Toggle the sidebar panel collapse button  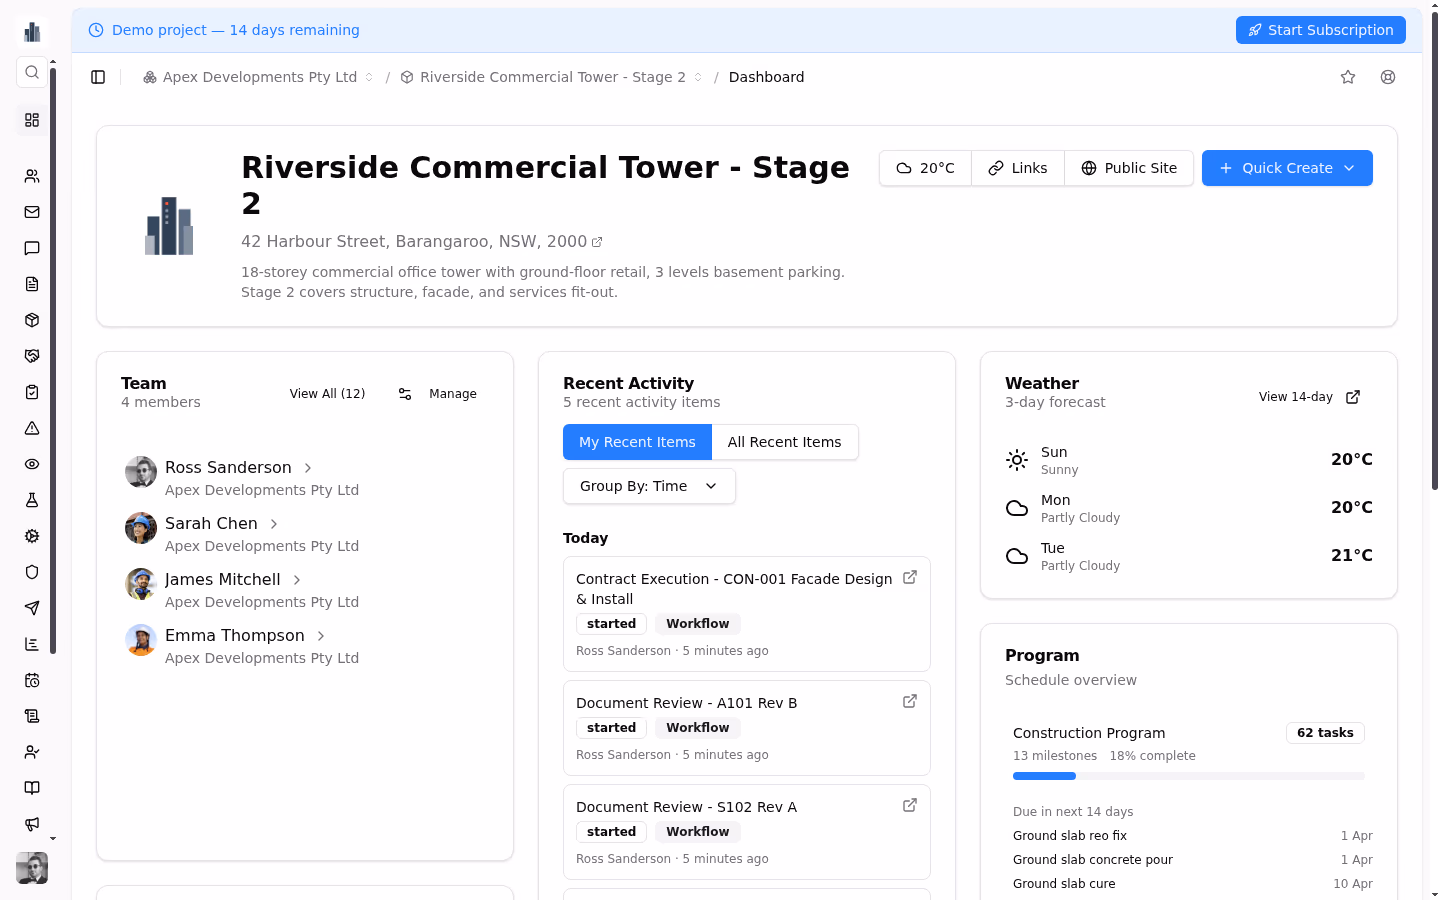coord(98,77)
